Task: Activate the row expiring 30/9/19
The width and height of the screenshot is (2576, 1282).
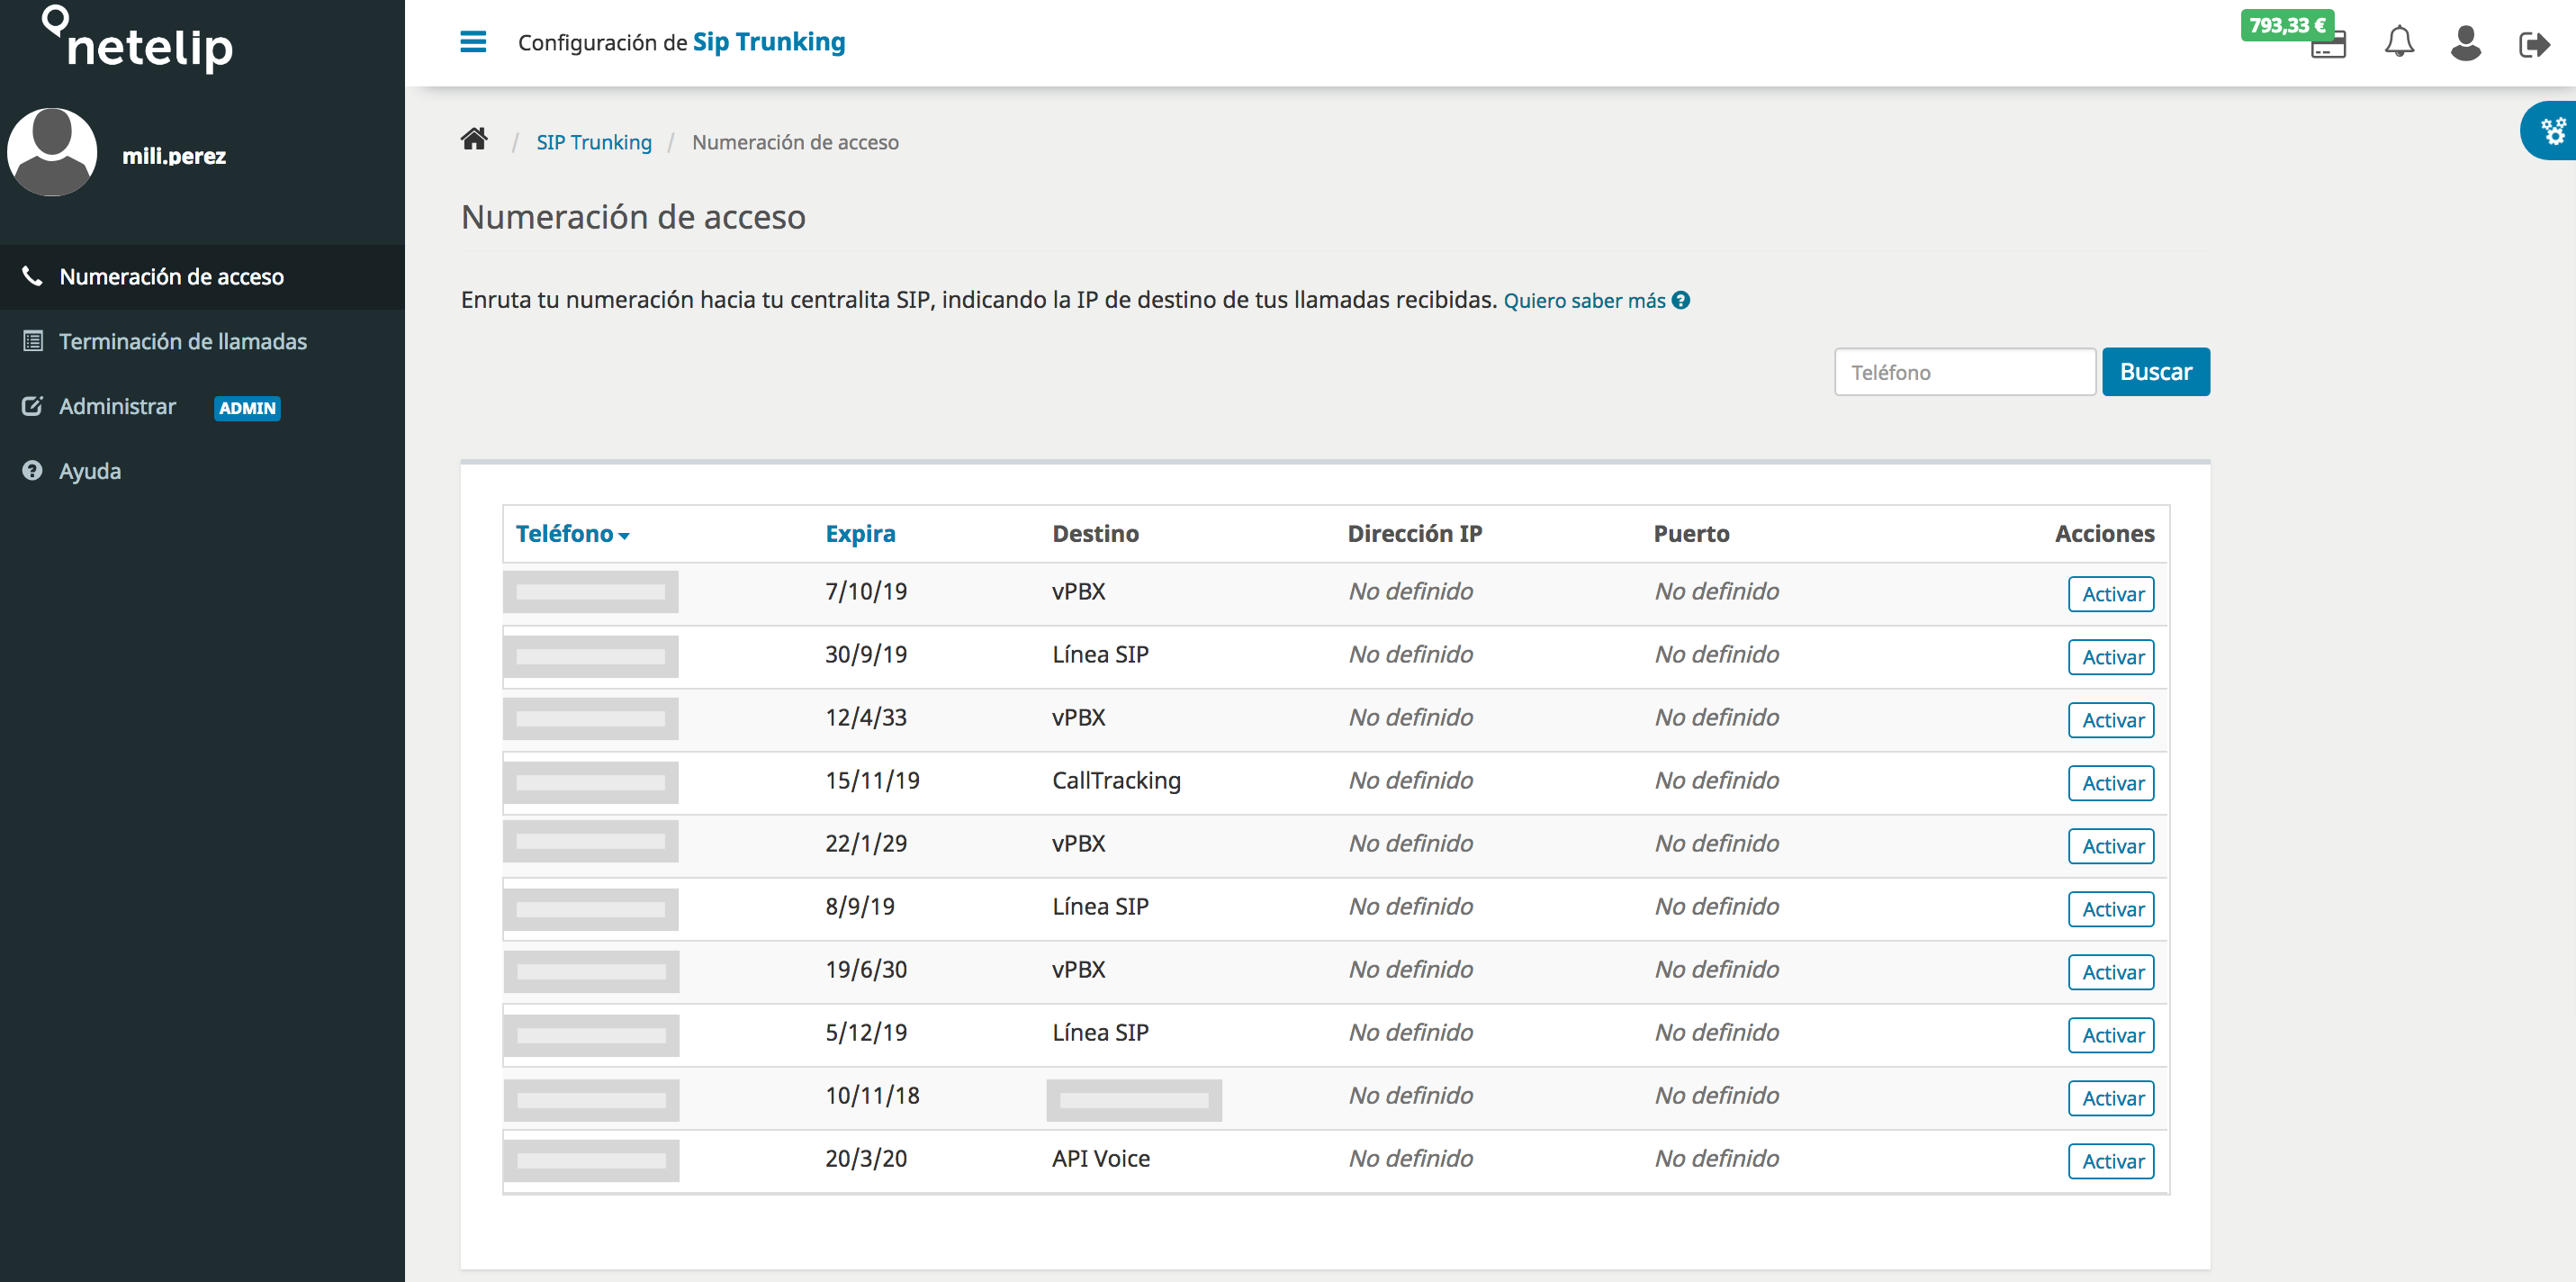Action: pos(2111,657)
